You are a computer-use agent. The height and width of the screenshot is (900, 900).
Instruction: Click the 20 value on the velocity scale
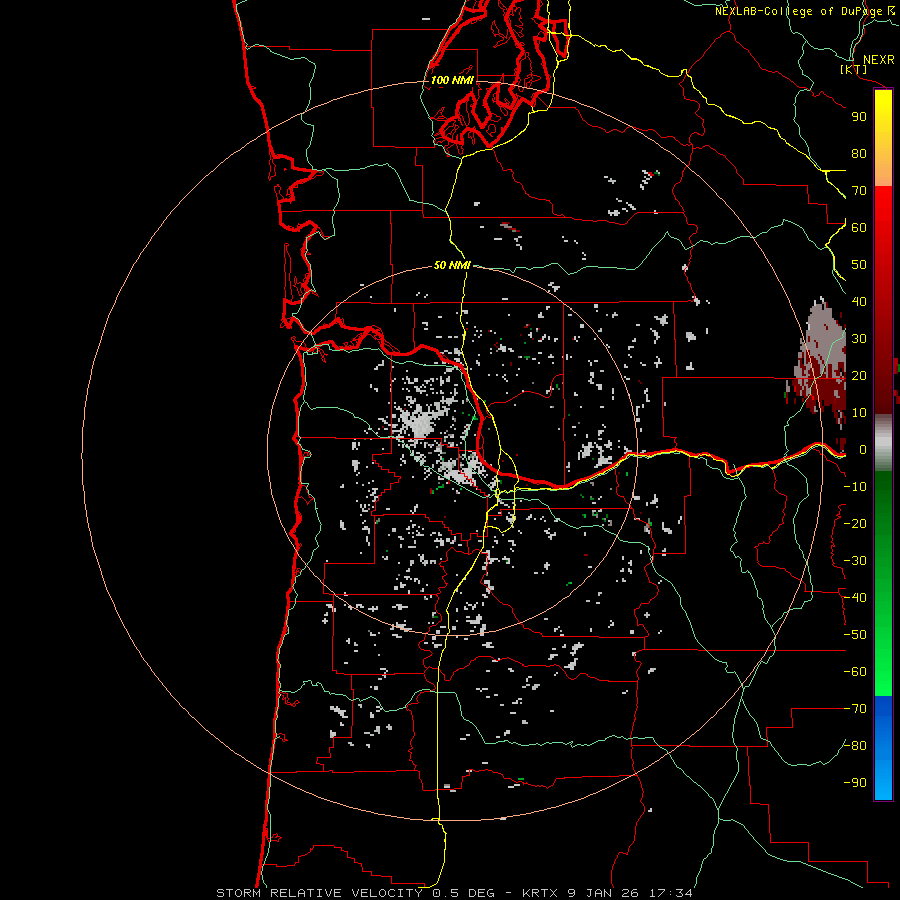pyautogui.click(x=859, y=375)
